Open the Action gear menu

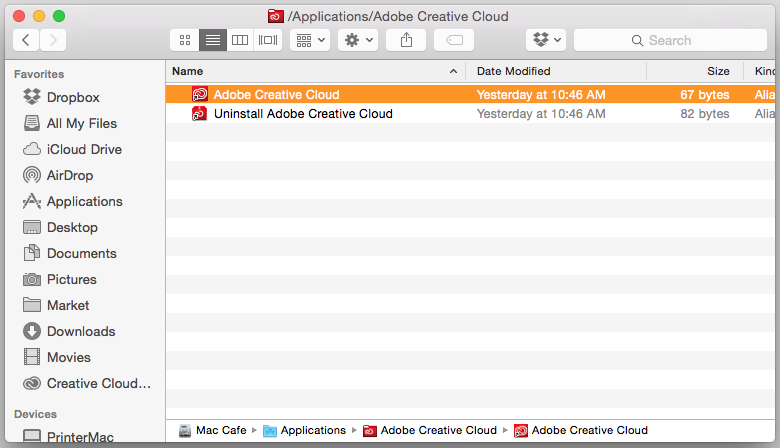click(x=358, y=40)
